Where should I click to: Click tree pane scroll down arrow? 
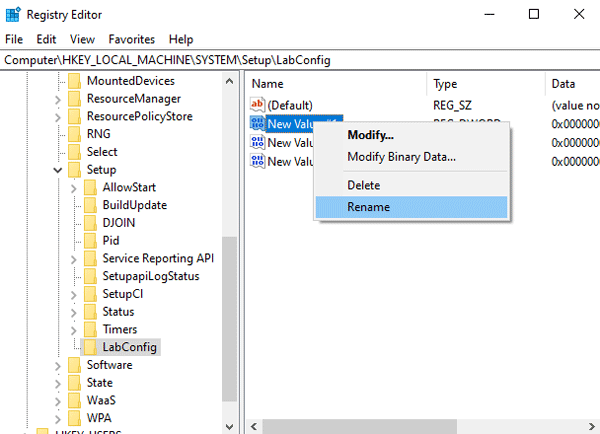[x=230, y=426]
